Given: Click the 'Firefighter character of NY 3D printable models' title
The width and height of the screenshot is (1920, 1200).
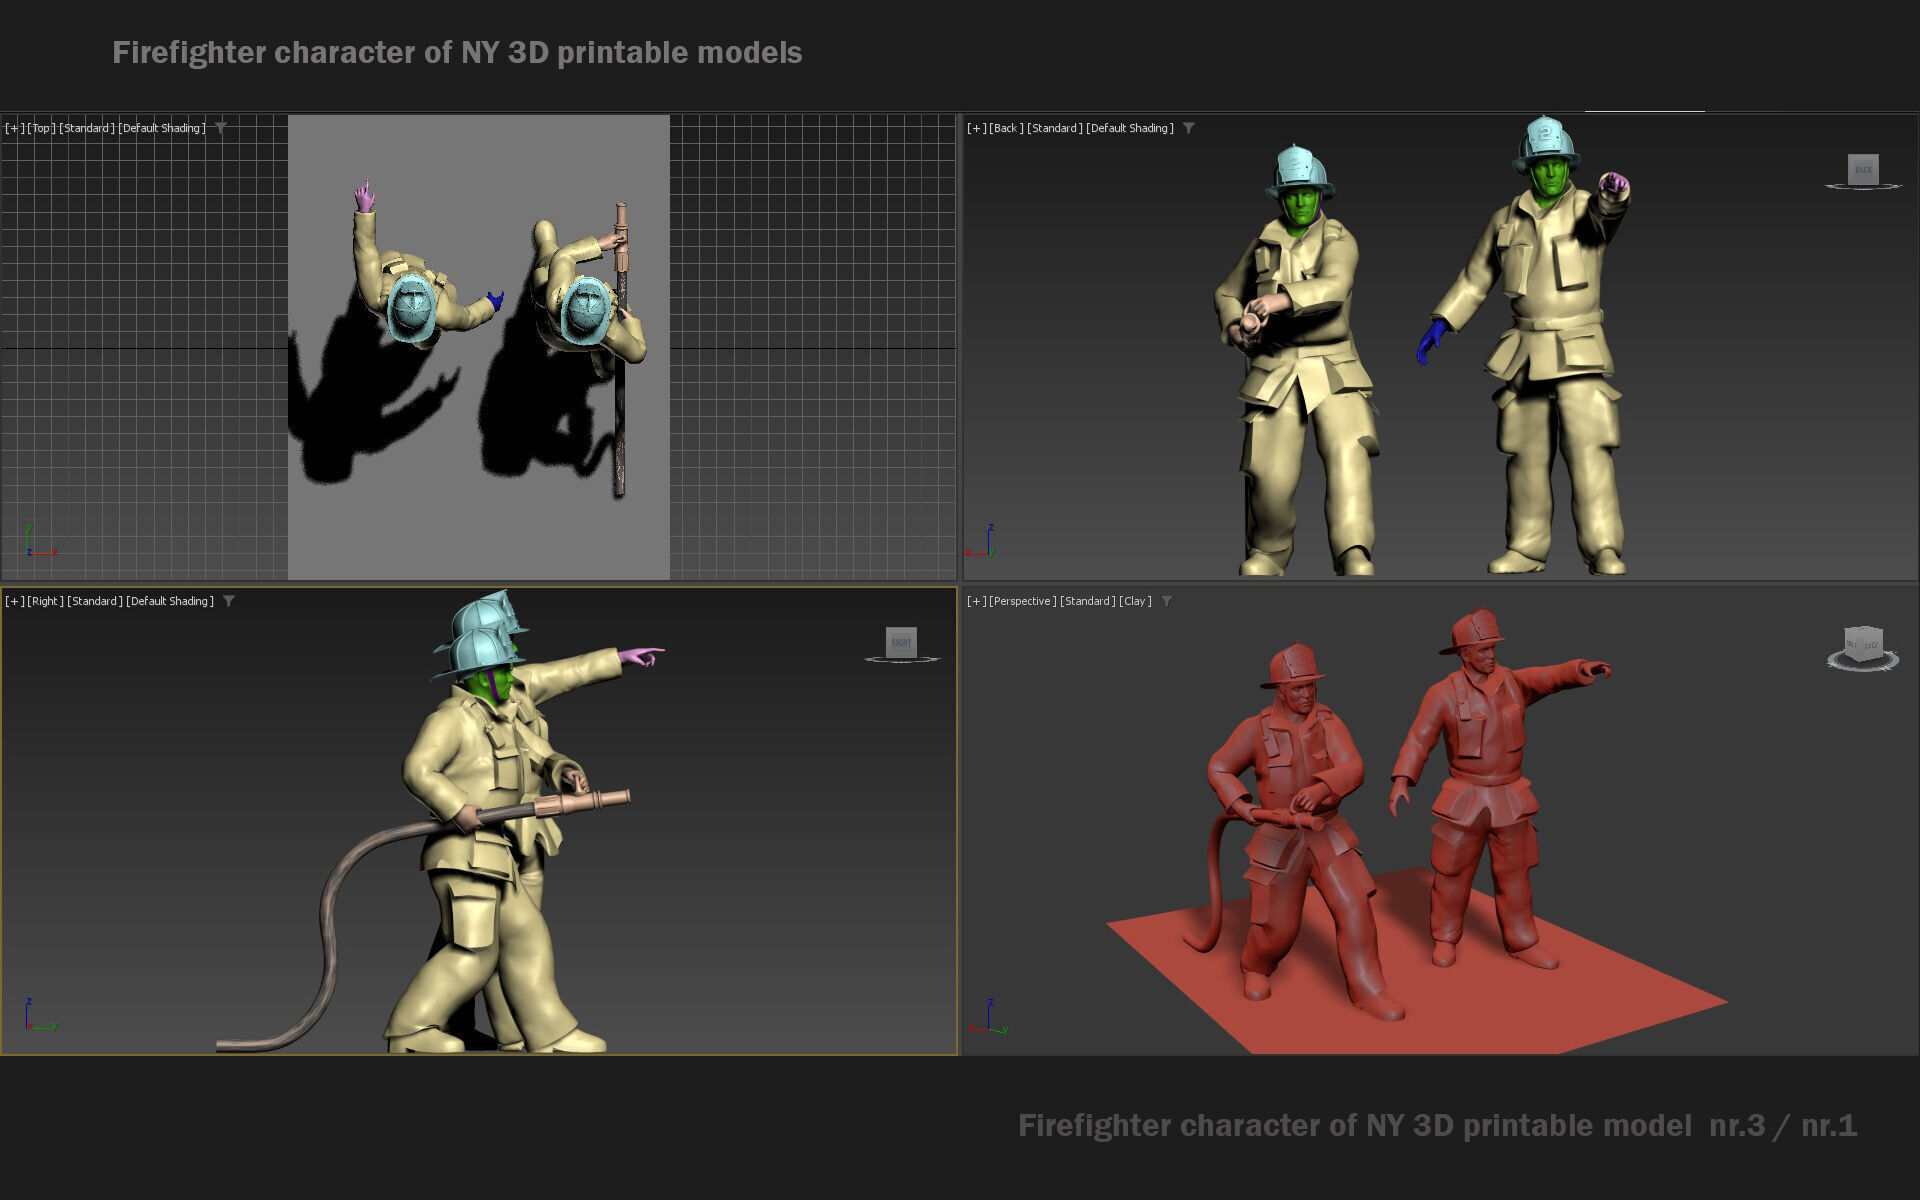Looking at the screenshot, I should coord(457,53).
